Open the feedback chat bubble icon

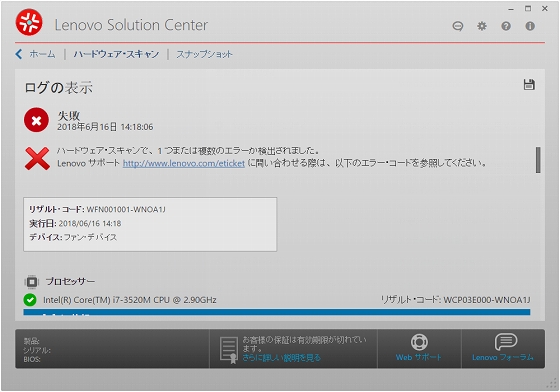click(x=458, y=26)
